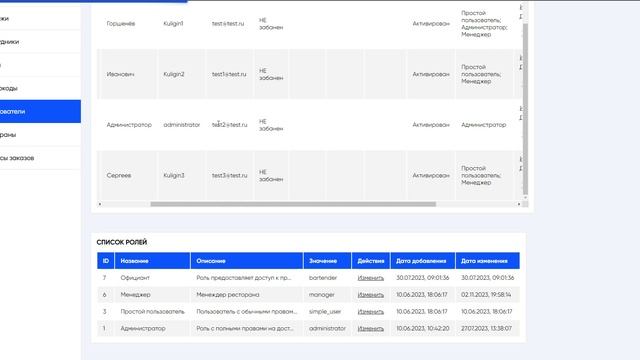Click the users table vertical scrollbar thumb
This screenshot has width=640, height=360.
click(525, 109)
